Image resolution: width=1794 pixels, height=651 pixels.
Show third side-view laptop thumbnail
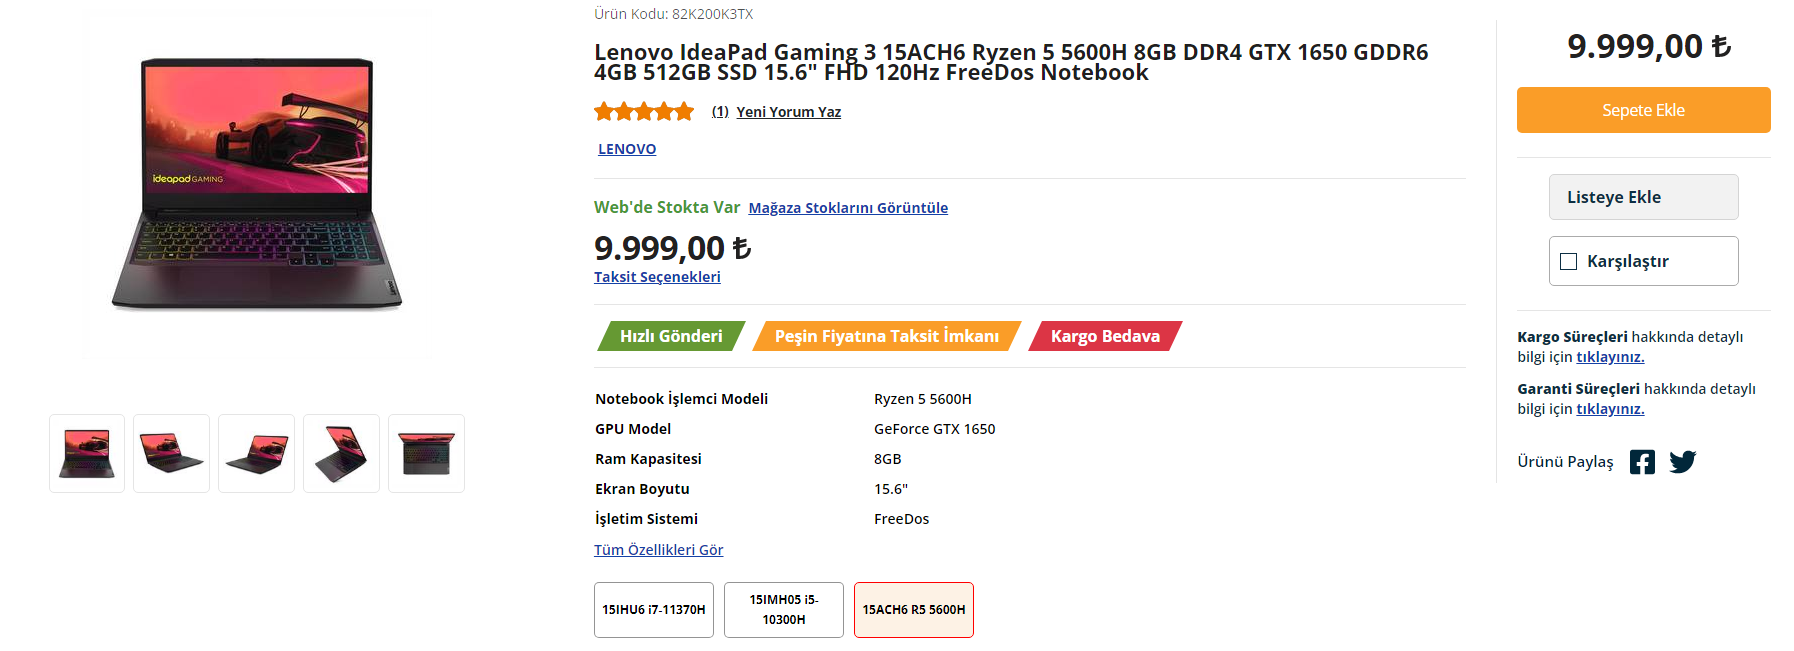(257, 453)
